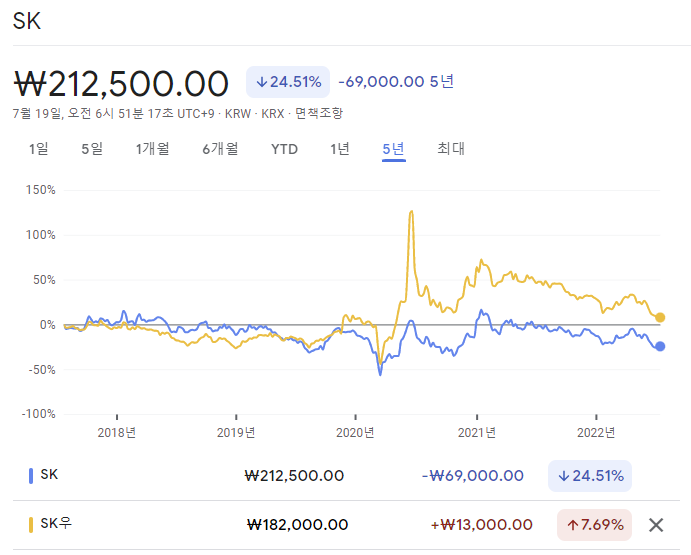The width and height of the screenshot is (691, 555).
Task: Click the KRX exchange label
Action: [272, 114]
